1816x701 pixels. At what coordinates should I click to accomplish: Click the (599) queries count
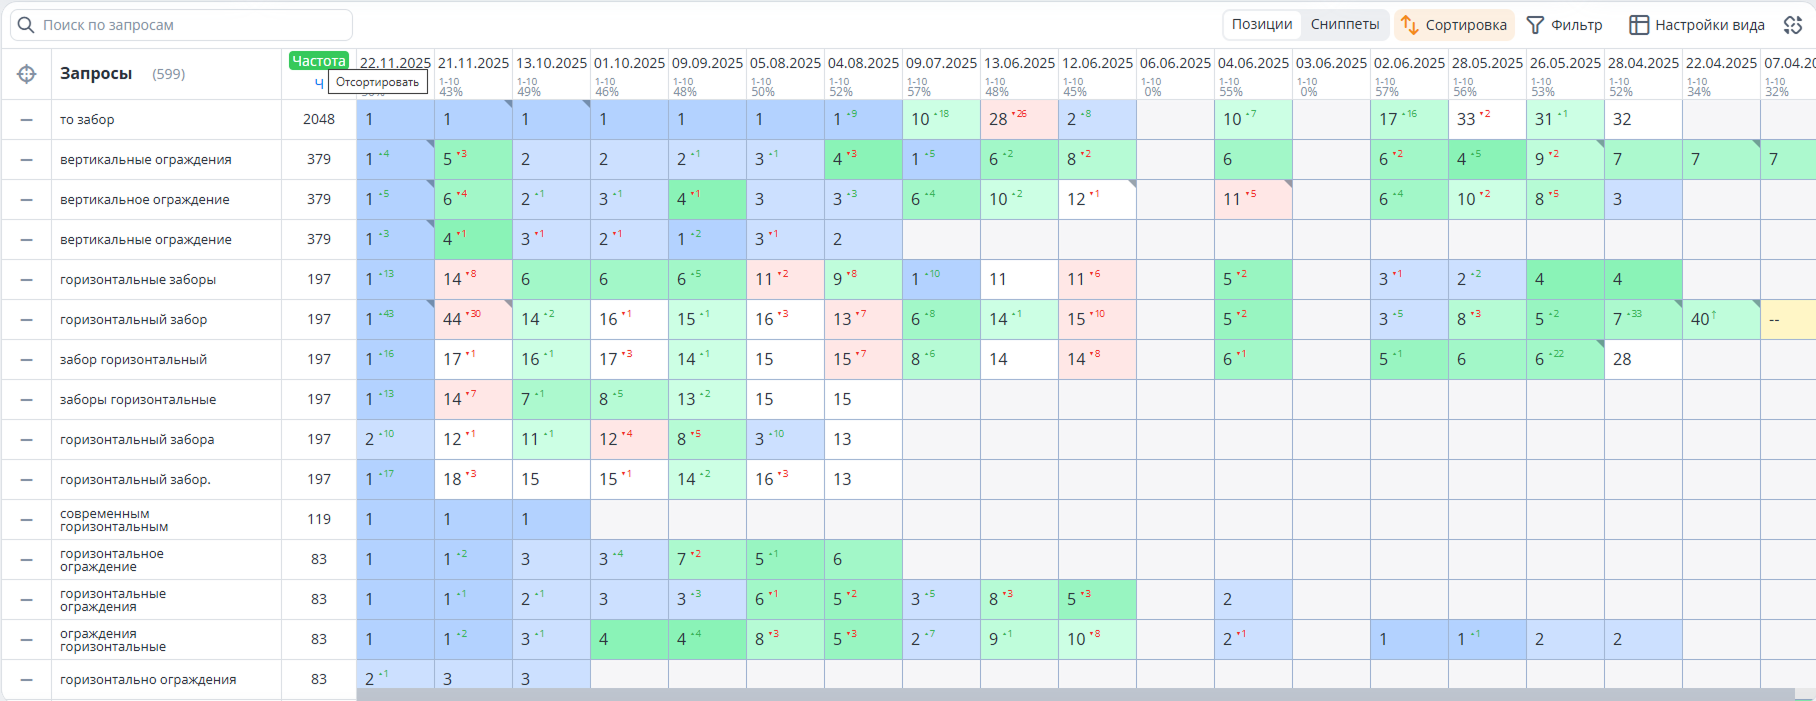pos(169,74)
